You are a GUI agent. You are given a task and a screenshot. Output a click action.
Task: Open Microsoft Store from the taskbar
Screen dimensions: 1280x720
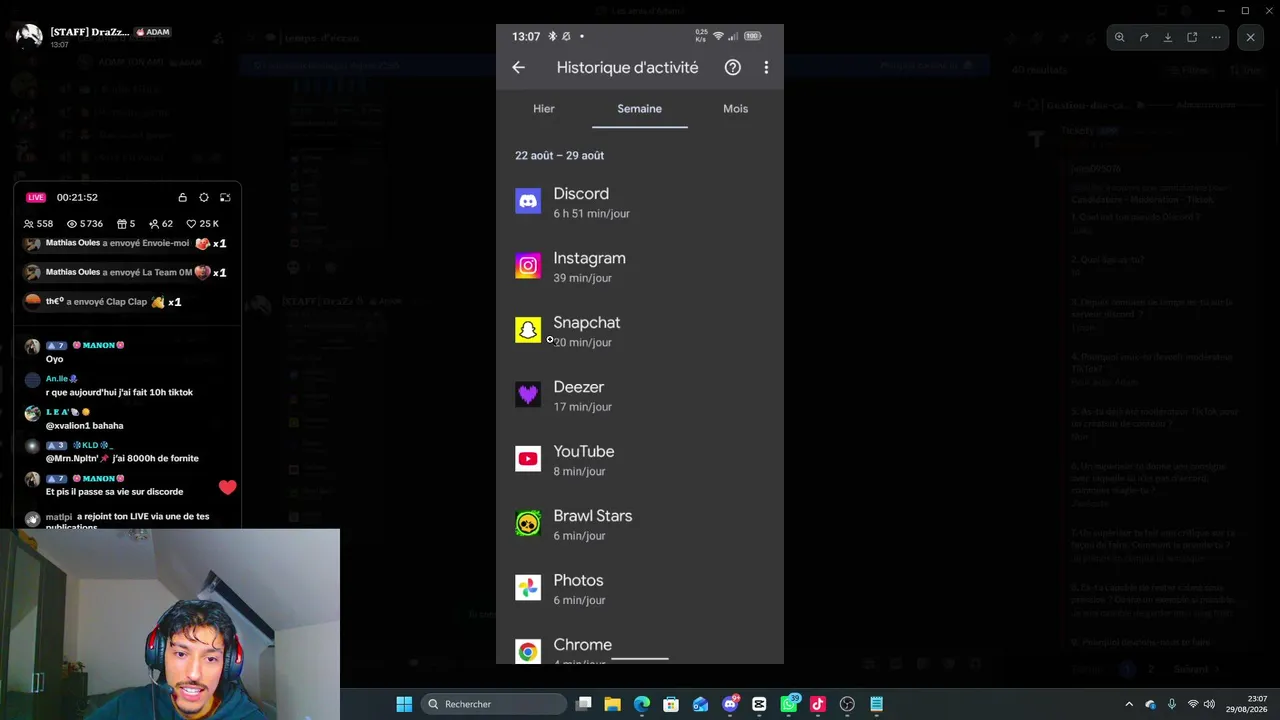coord(671,704)
